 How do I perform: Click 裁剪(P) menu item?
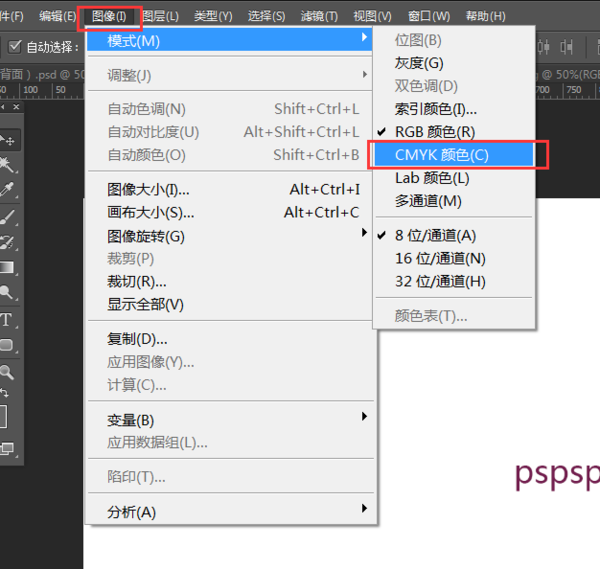(230, 259)
